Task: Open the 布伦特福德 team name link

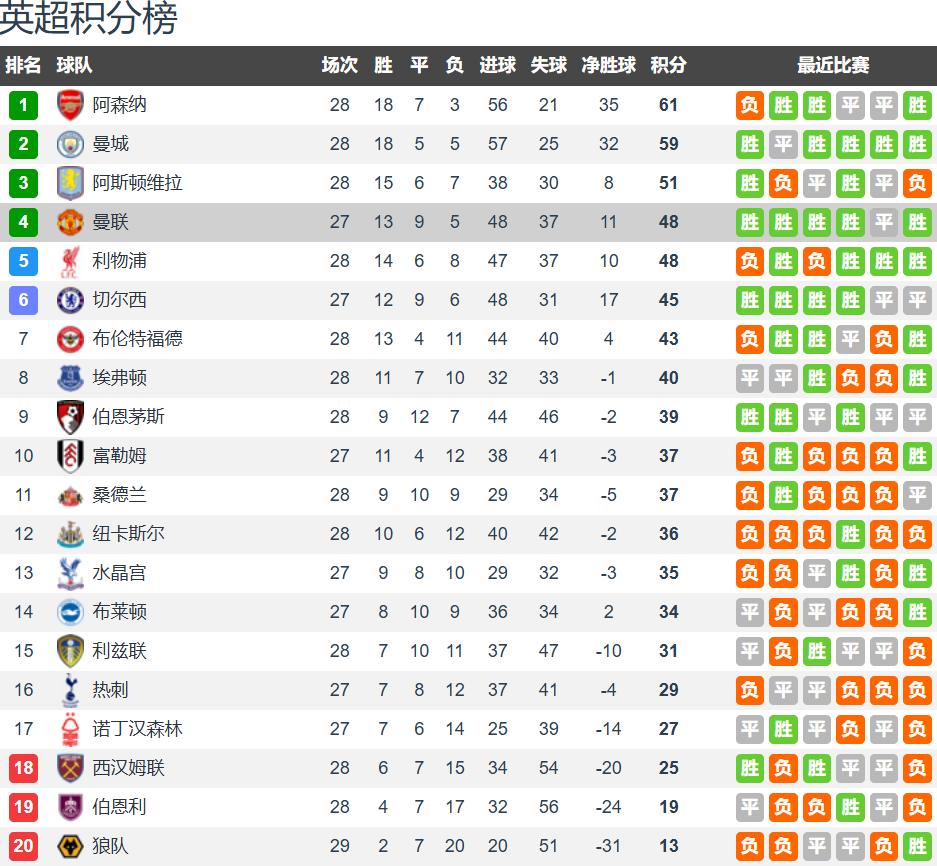Action: point(137,339)
